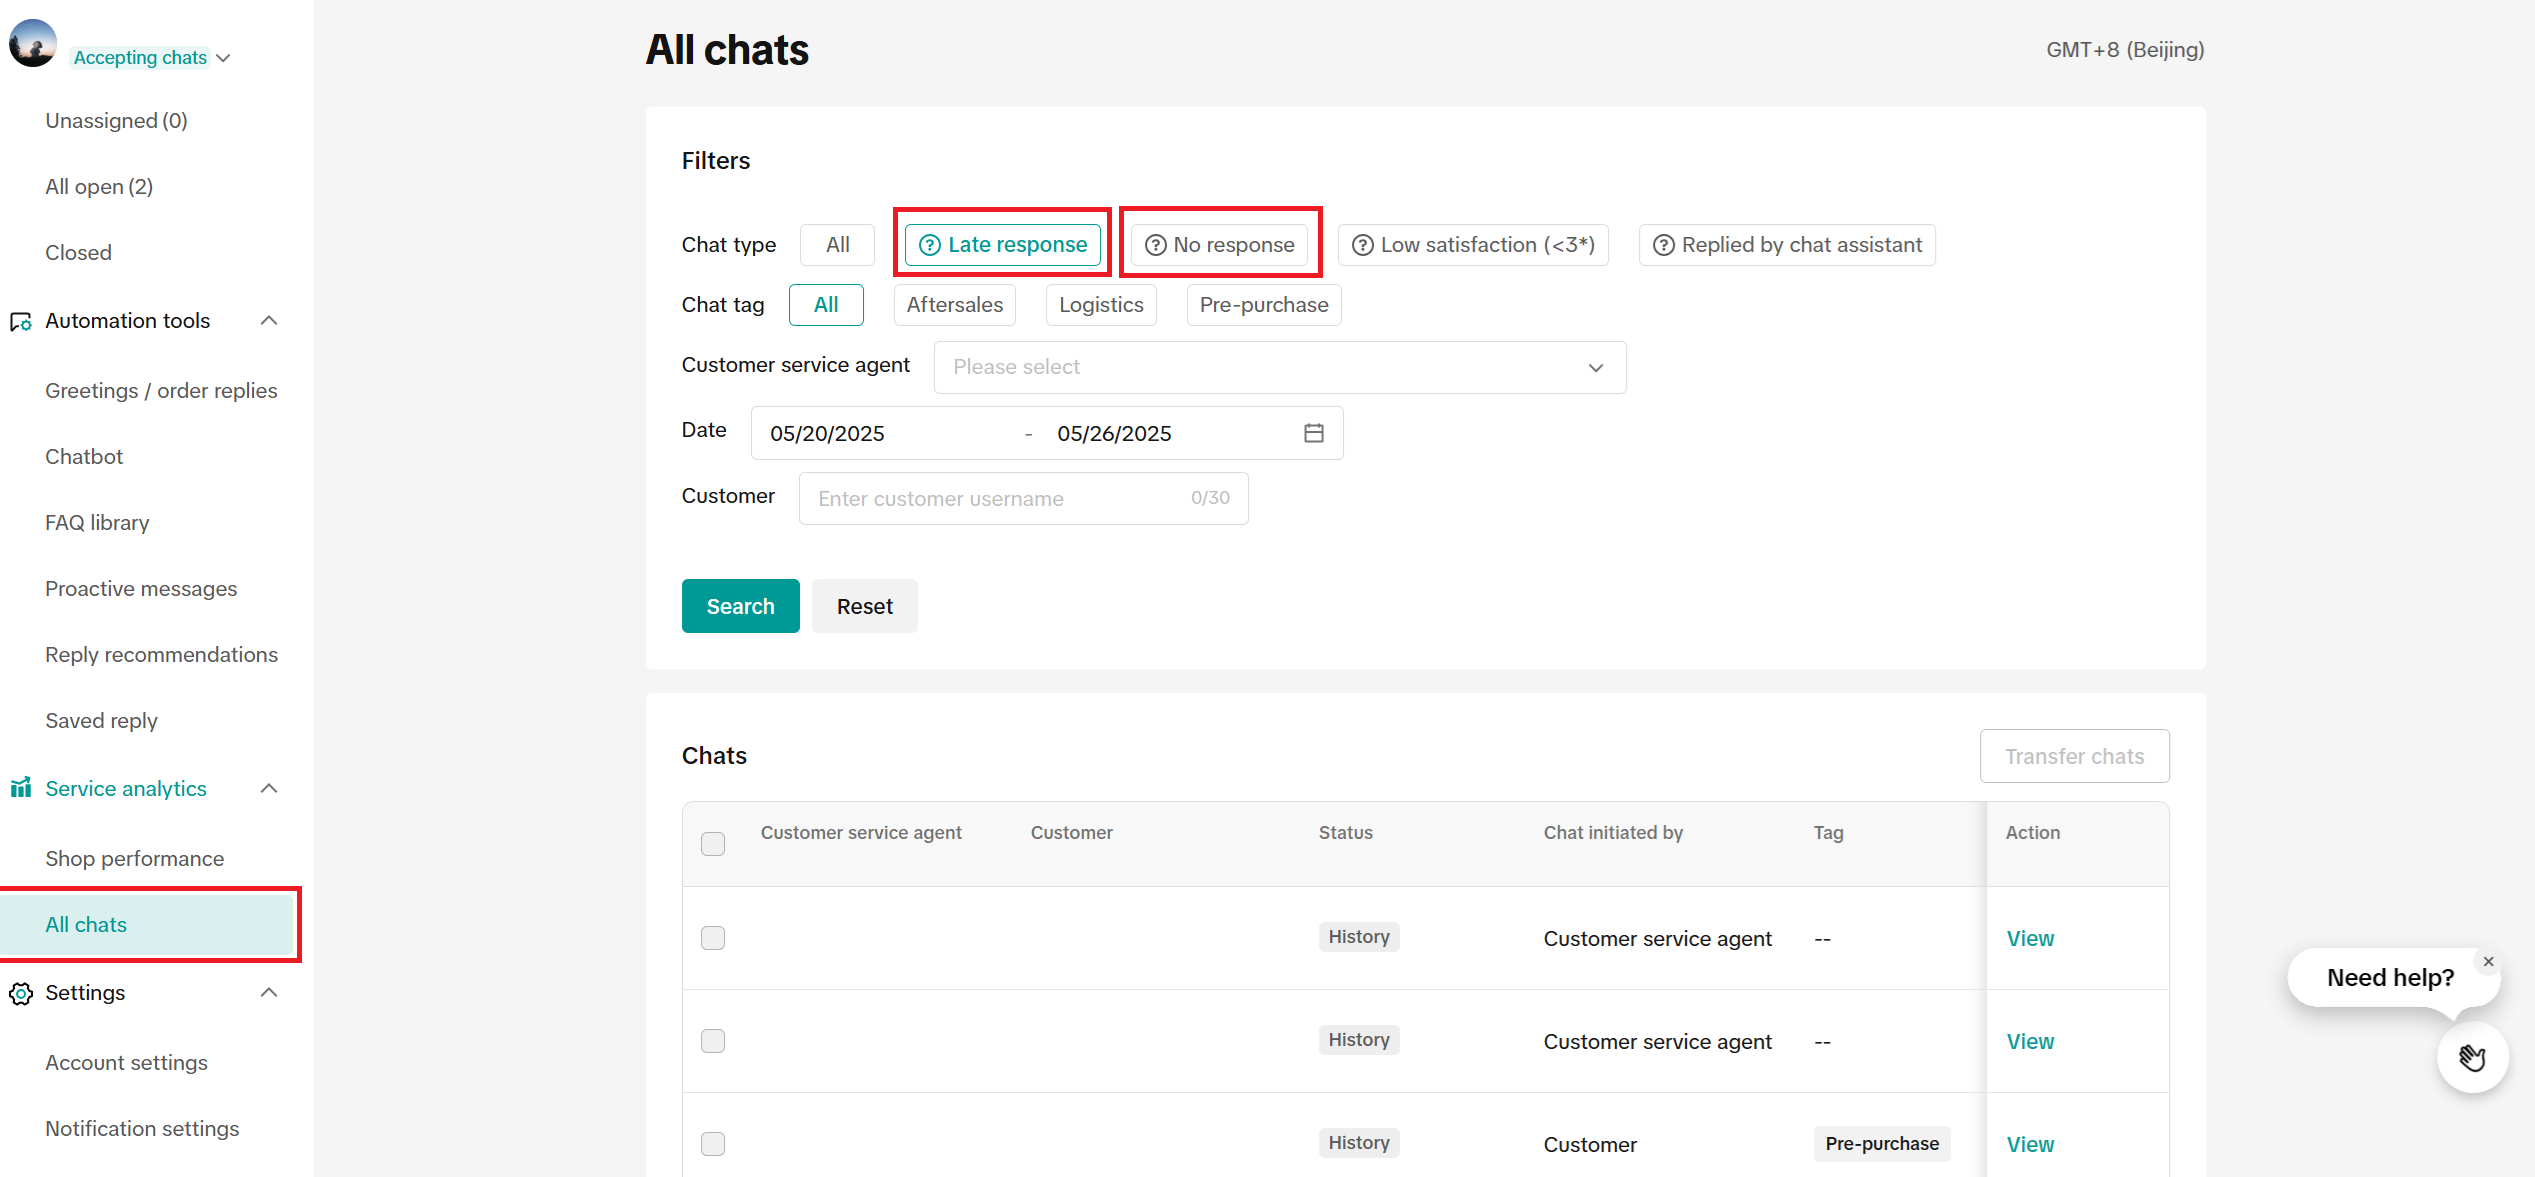Collapse the Automation tools section
Viewport: 2535px width, 1177px height.
(x=268, y=320)
